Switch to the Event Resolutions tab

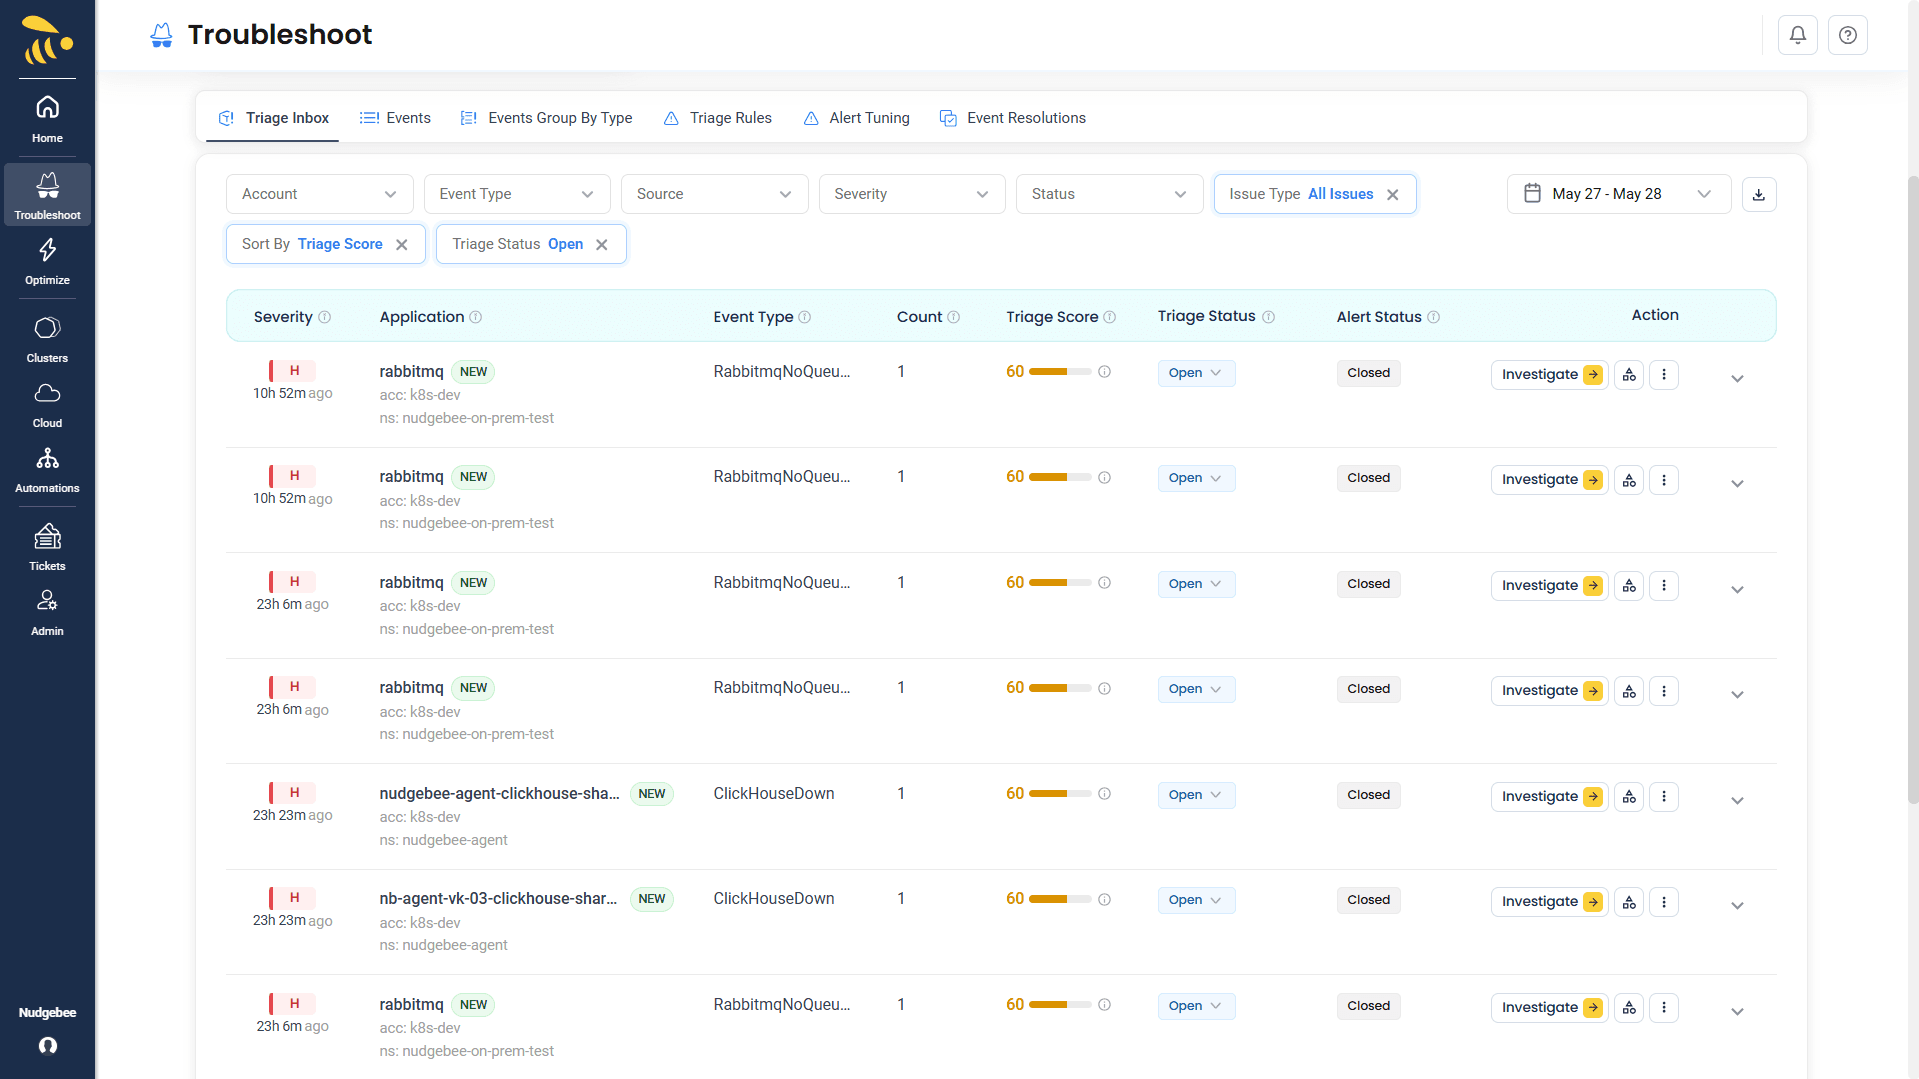[1012, 118]
